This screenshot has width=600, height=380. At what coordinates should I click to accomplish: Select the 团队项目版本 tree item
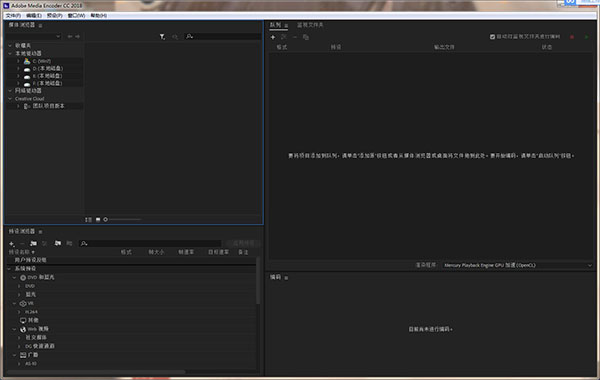pos(48,106)
